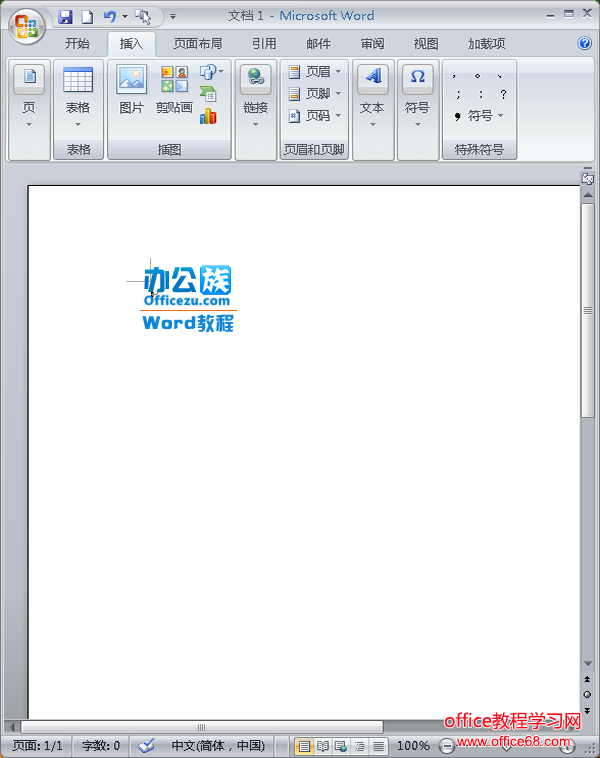Open the 符号 special symbols dropdown
Screen dimensions: 600x758
[479, 116]
